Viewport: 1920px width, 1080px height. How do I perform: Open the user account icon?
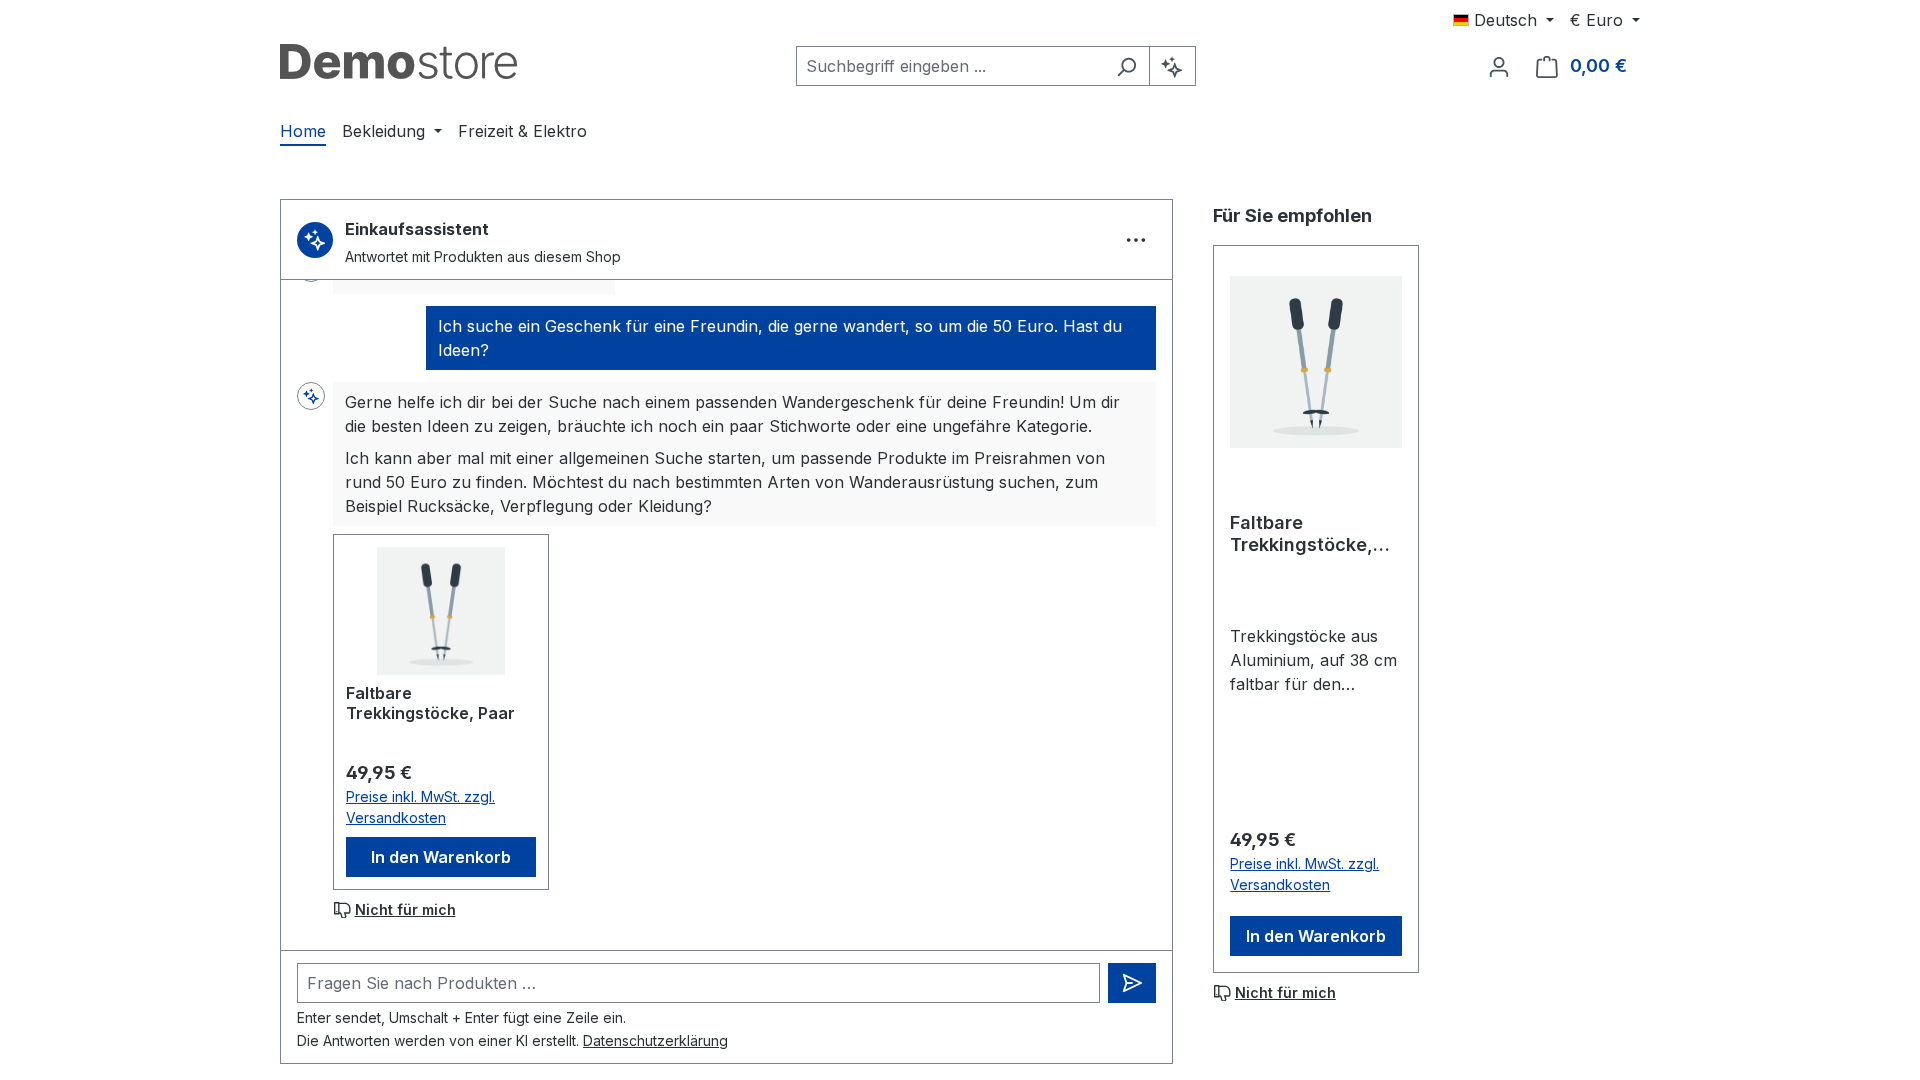[1498, 66]
